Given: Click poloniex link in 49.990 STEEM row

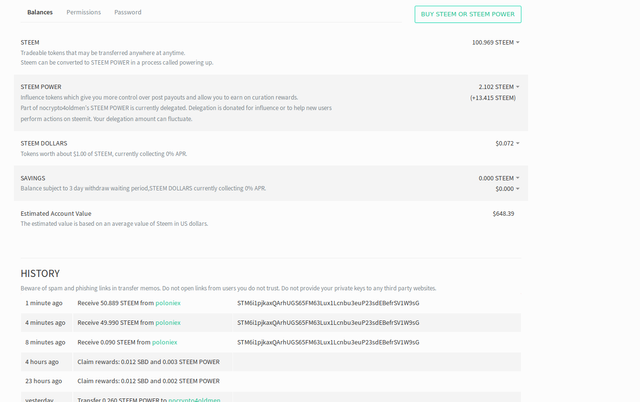Looking at the screenshot, I should tap(167, 323).
